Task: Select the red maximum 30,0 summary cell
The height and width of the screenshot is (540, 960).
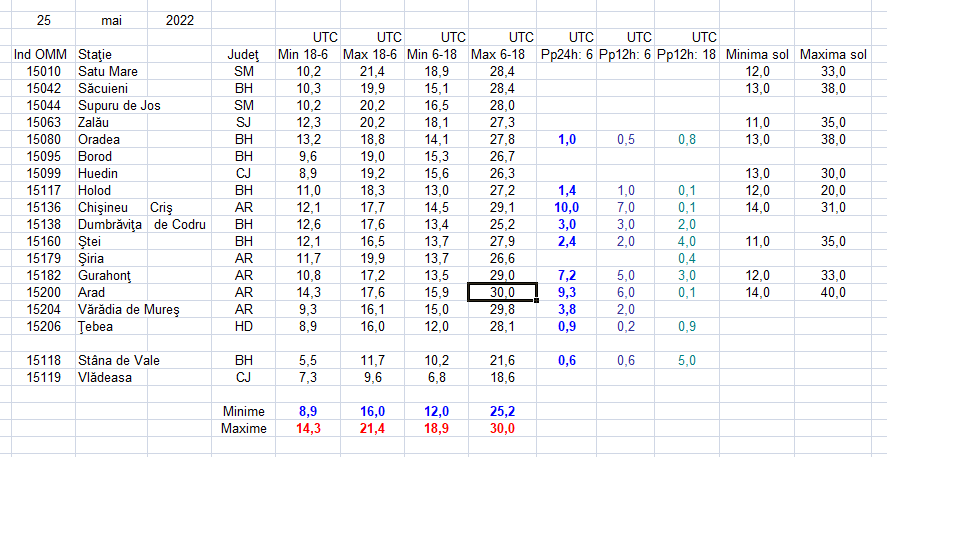Action: click(502, 429)
